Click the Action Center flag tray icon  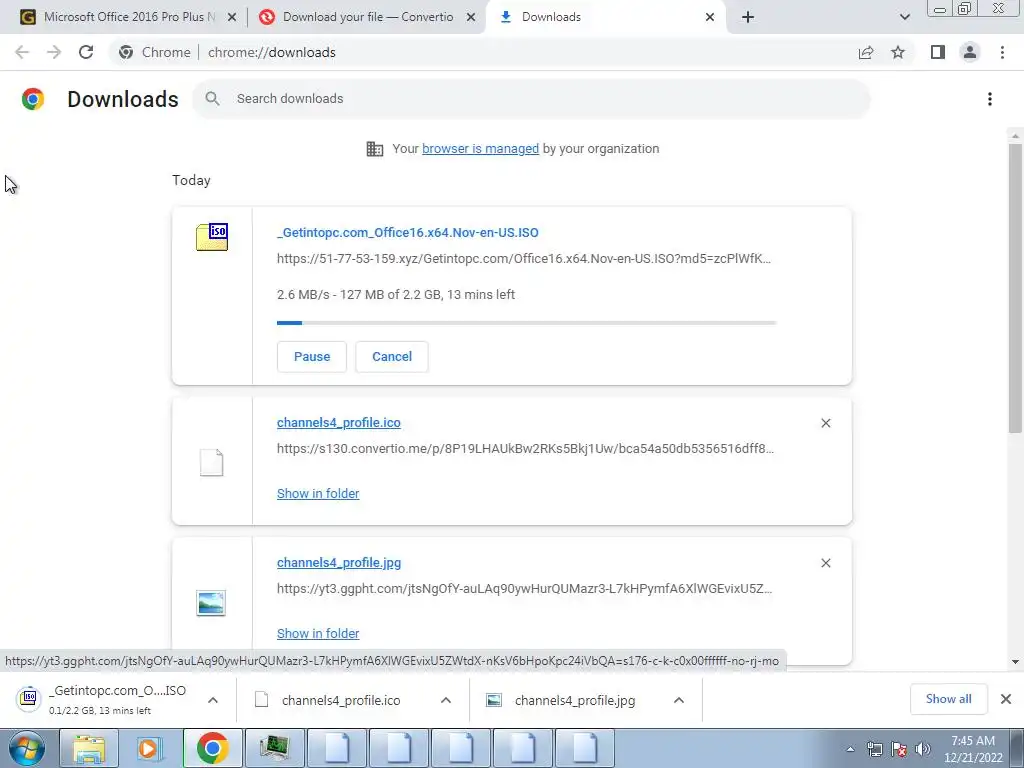point(899,749)
